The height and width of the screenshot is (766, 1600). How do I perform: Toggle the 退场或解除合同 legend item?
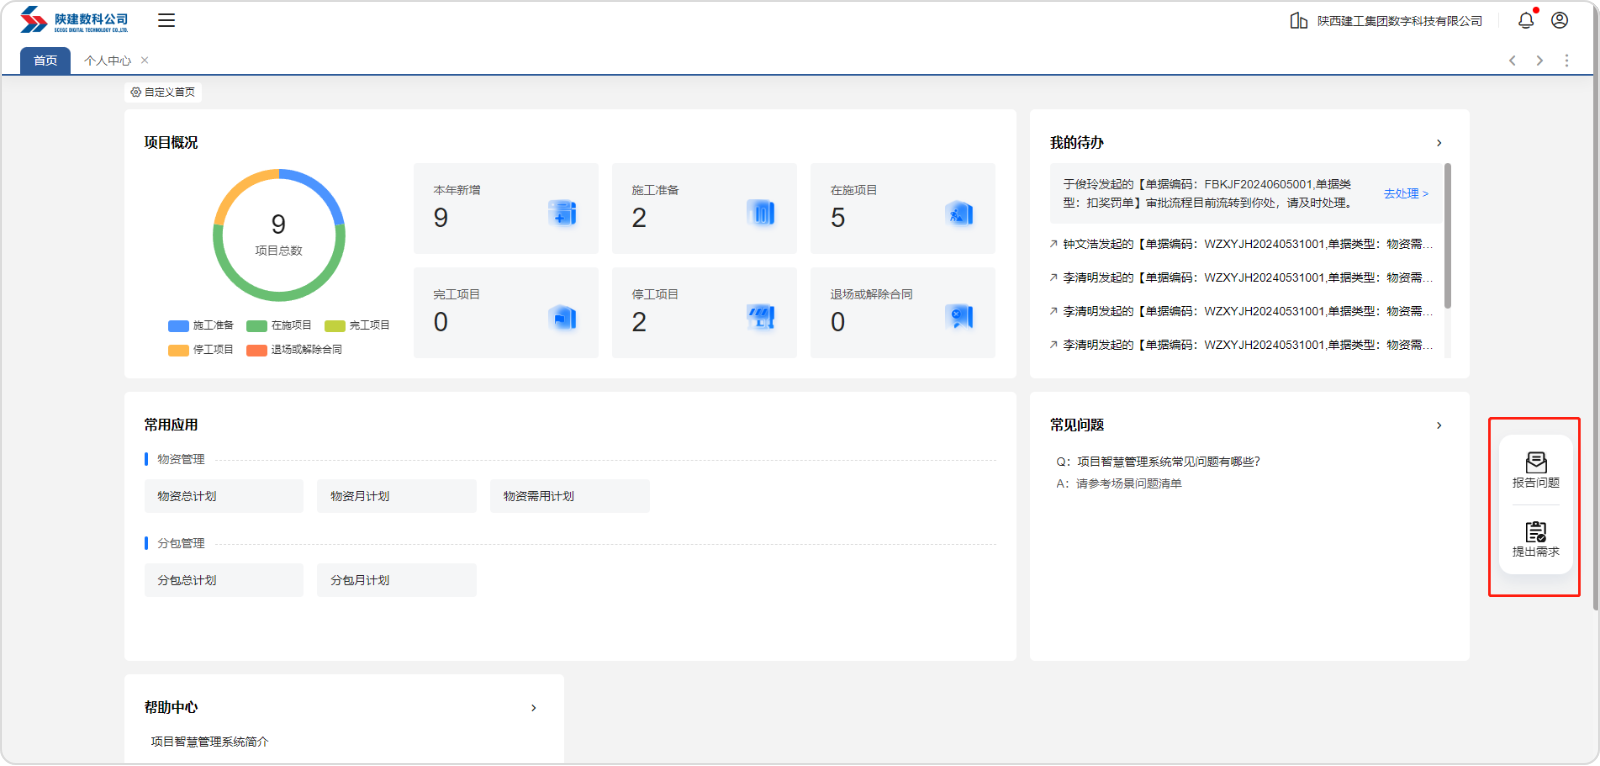(295, 350)
